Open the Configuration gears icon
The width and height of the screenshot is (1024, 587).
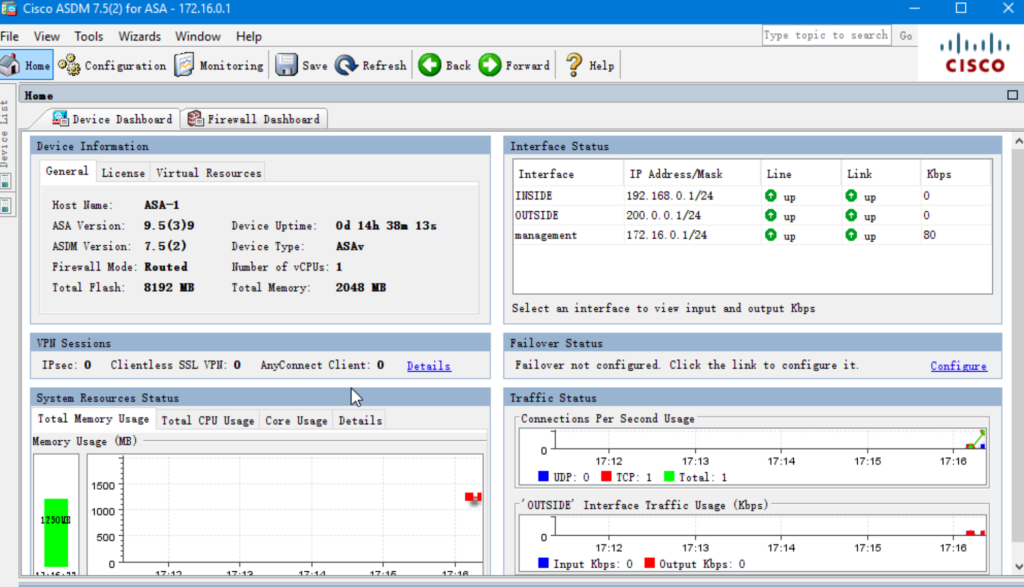(x=69, y=65)
